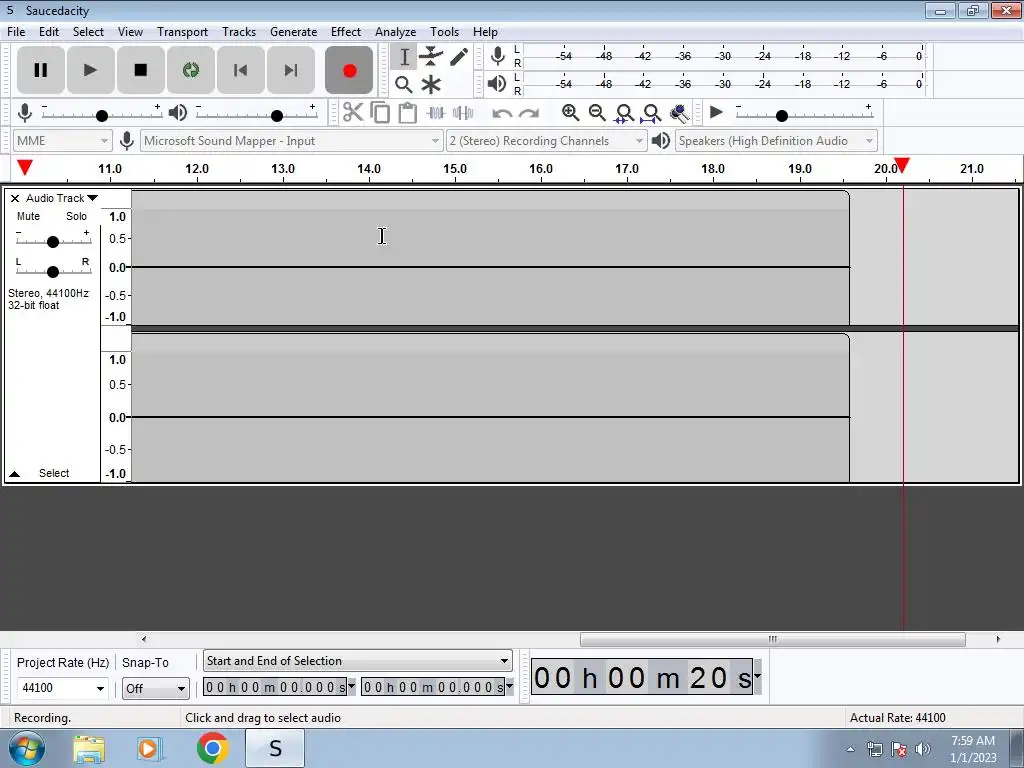The height and width of the screenshot is (768, 1024).
Task: Adjust the playback speed slider
Action: coord(782,116)
